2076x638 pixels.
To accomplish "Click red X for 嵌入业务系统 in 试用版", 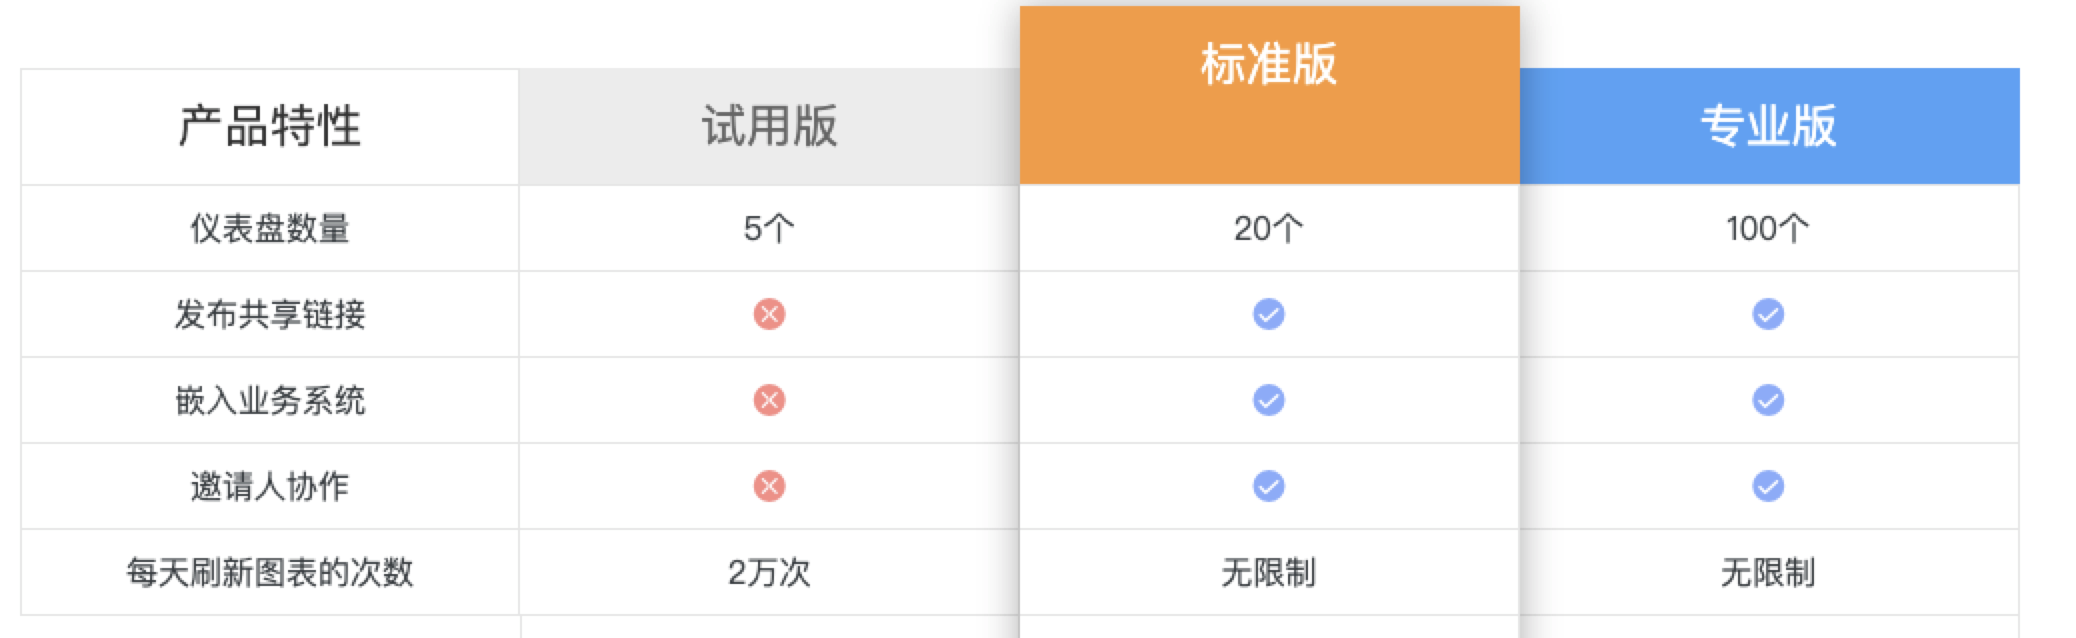I will (769, 400).
